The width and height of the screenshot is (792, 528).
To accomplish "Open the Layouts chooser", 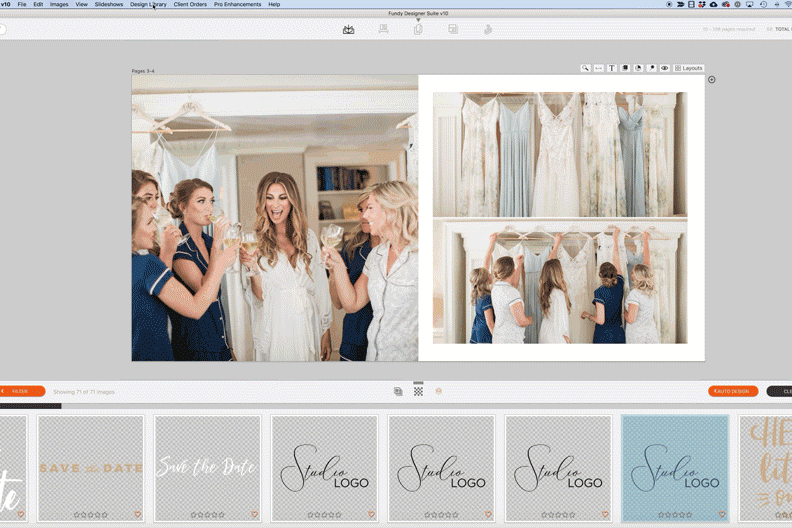I will point(688,68).
